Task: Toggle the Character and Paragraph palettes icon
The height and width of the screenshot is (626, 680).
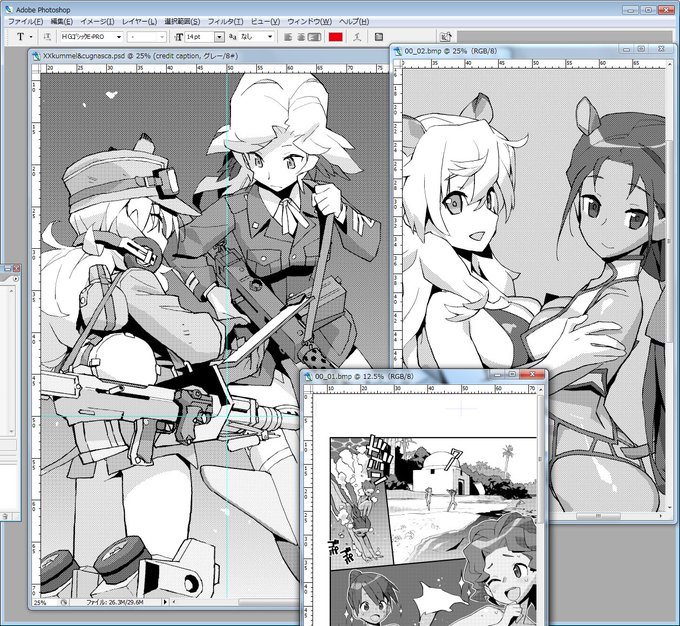Action: (379, 37)
